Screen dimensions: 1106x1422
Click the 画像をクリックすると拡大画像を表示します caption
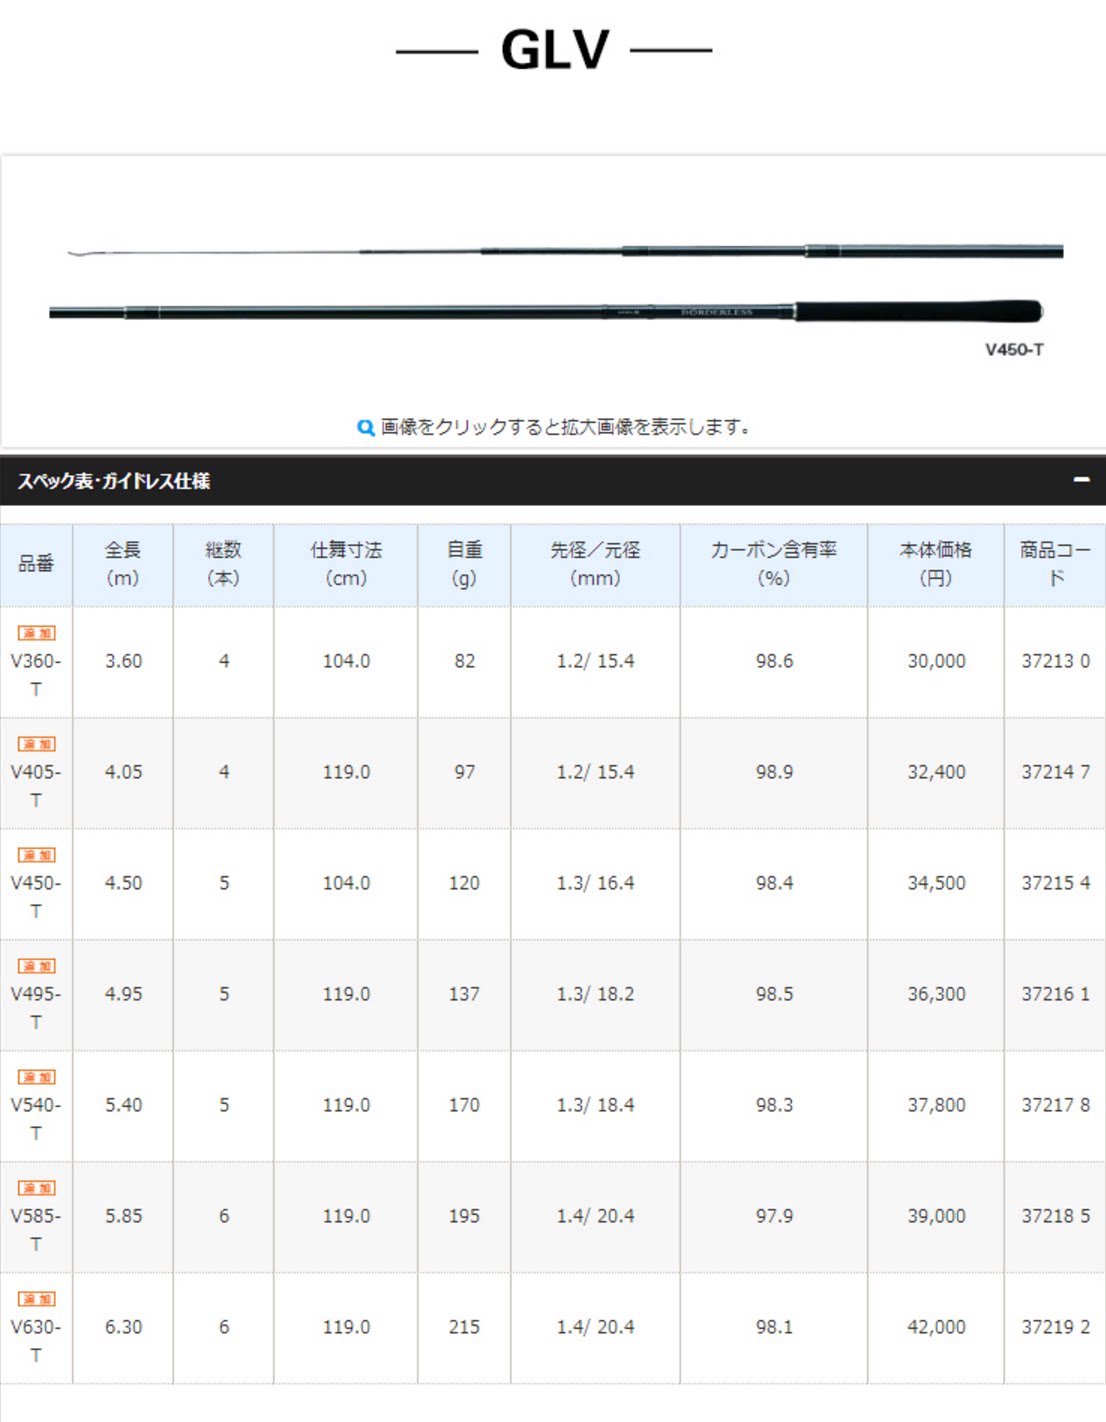point(565,427)
